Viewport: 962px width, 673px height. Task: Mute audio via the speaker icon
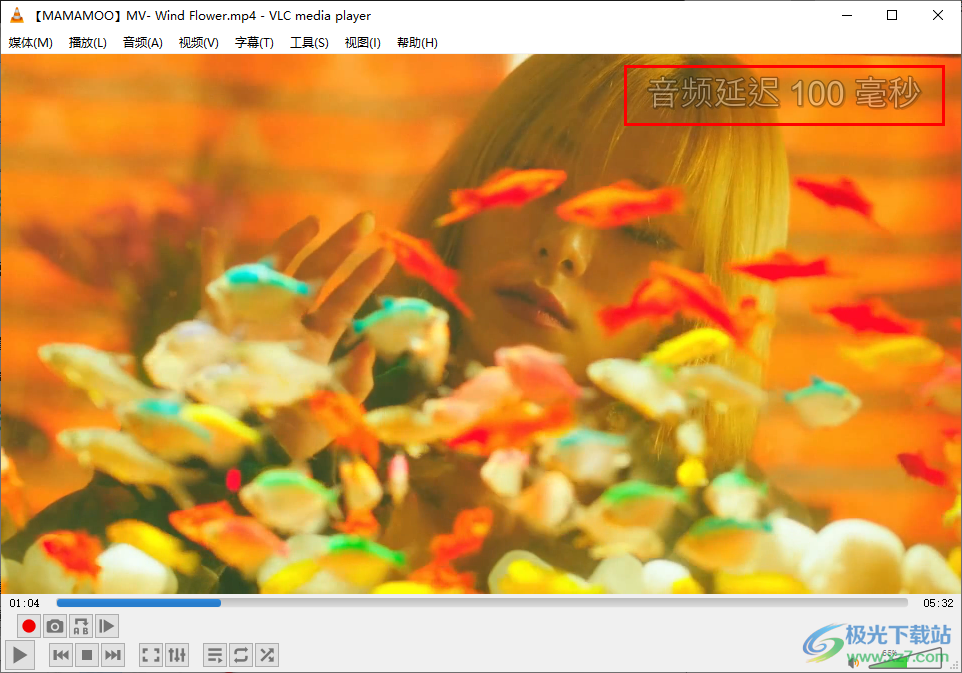(853, 662)
